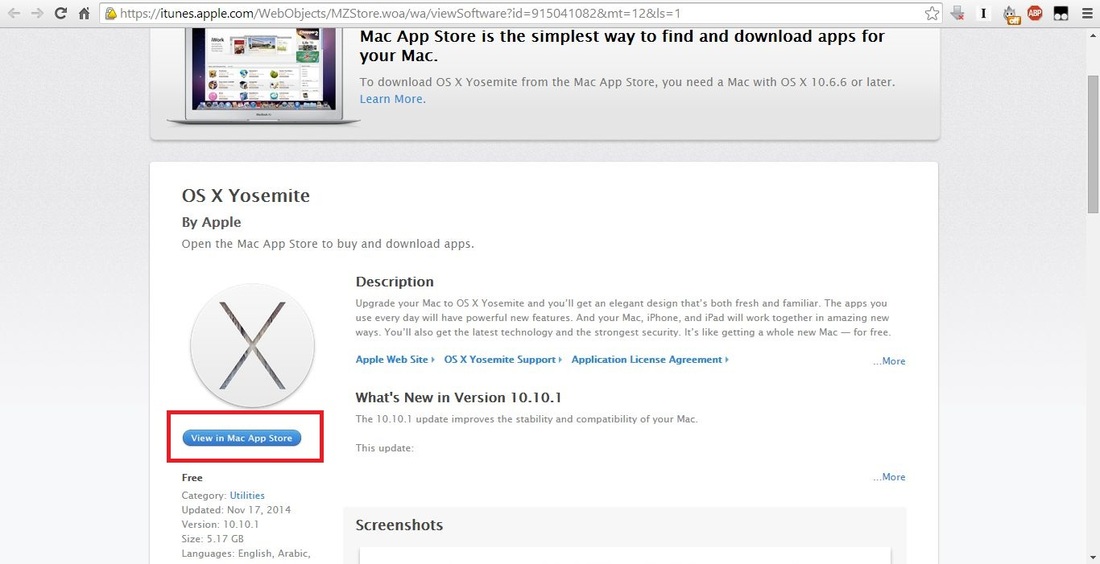Click the 'Updated: Nov 17, 2014' text
This screenshot has height=564, width=1100.
click(236, 510)
